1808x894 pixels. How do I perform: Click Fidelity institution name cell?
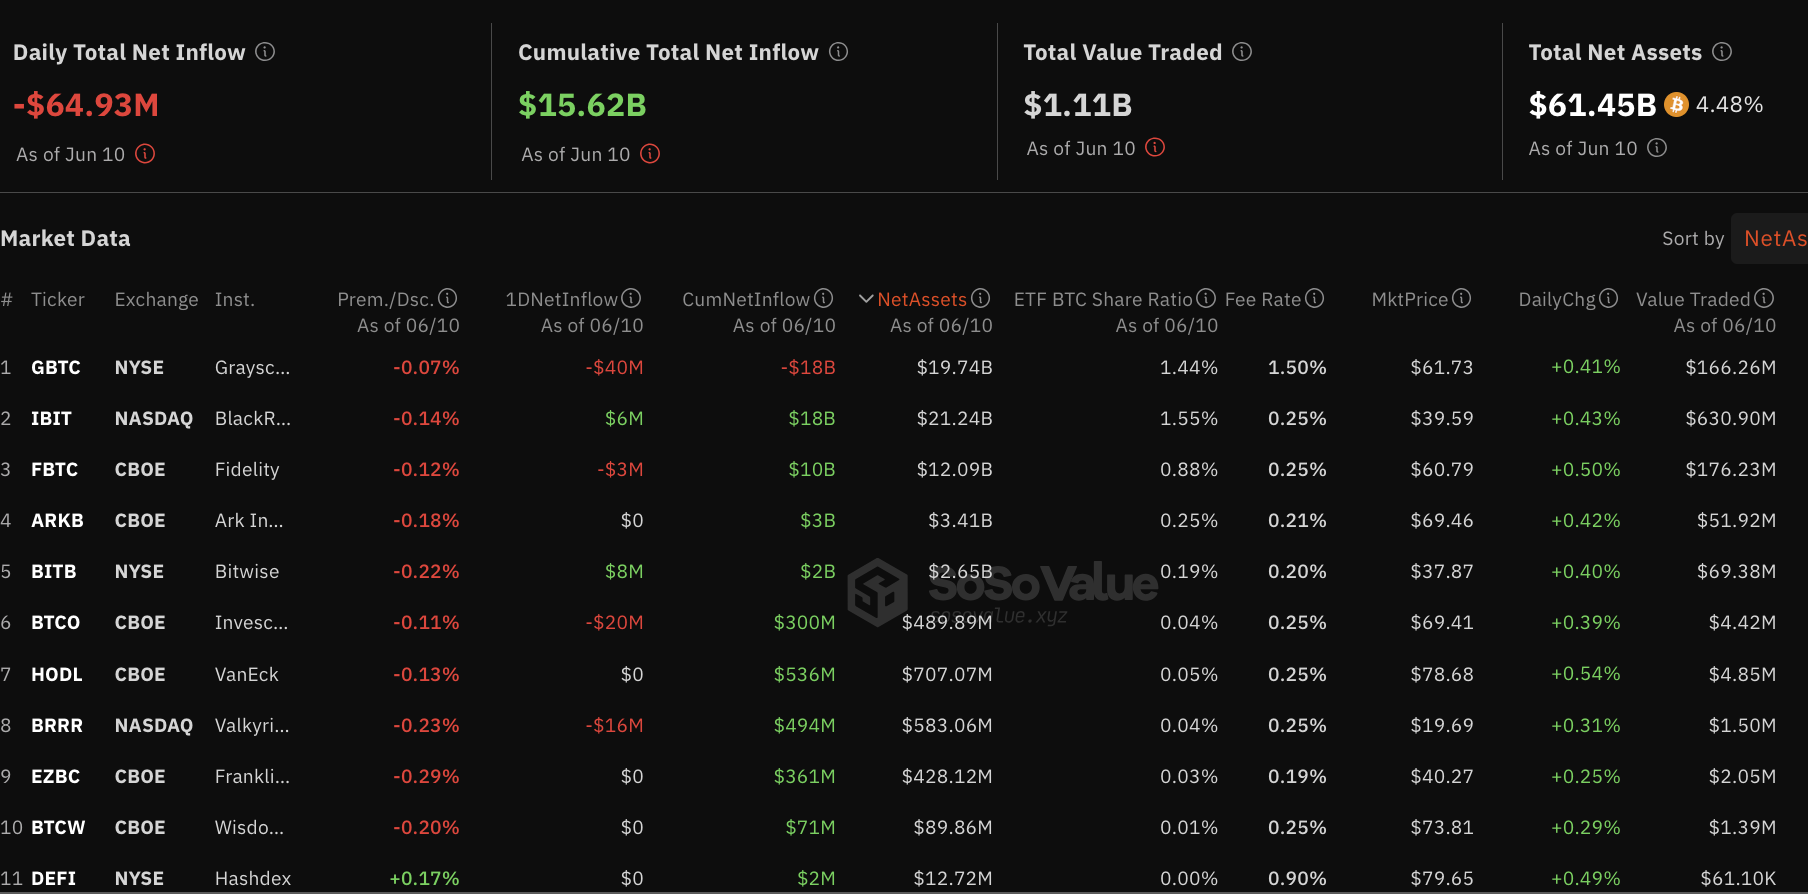point(247,469)
